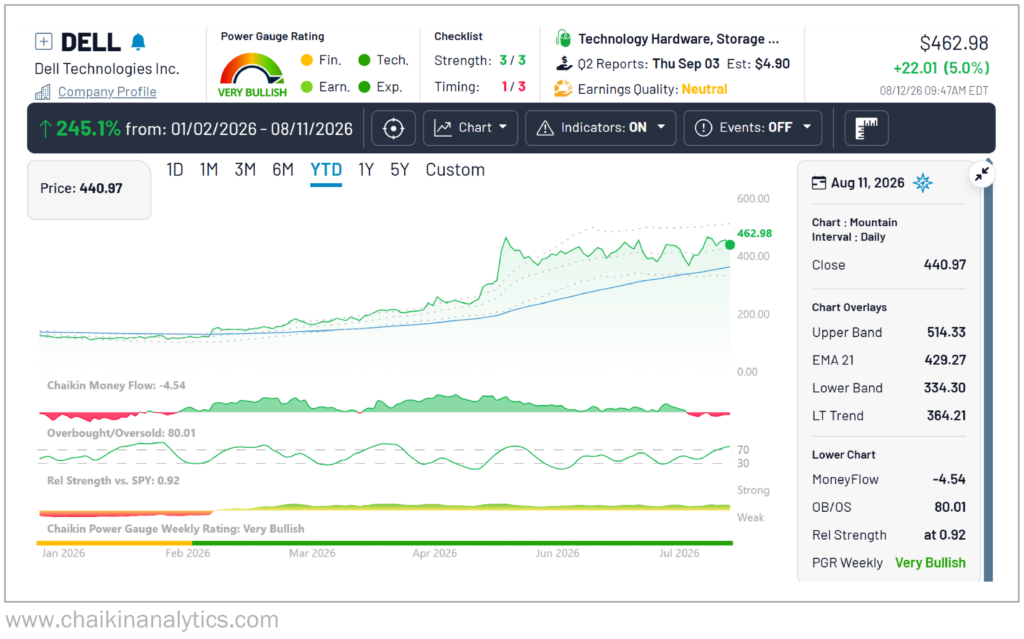Click the LT Trend 364.21 value
Image resolution: width=1024 pixels, height=639 pixels.
coord(946,416)
